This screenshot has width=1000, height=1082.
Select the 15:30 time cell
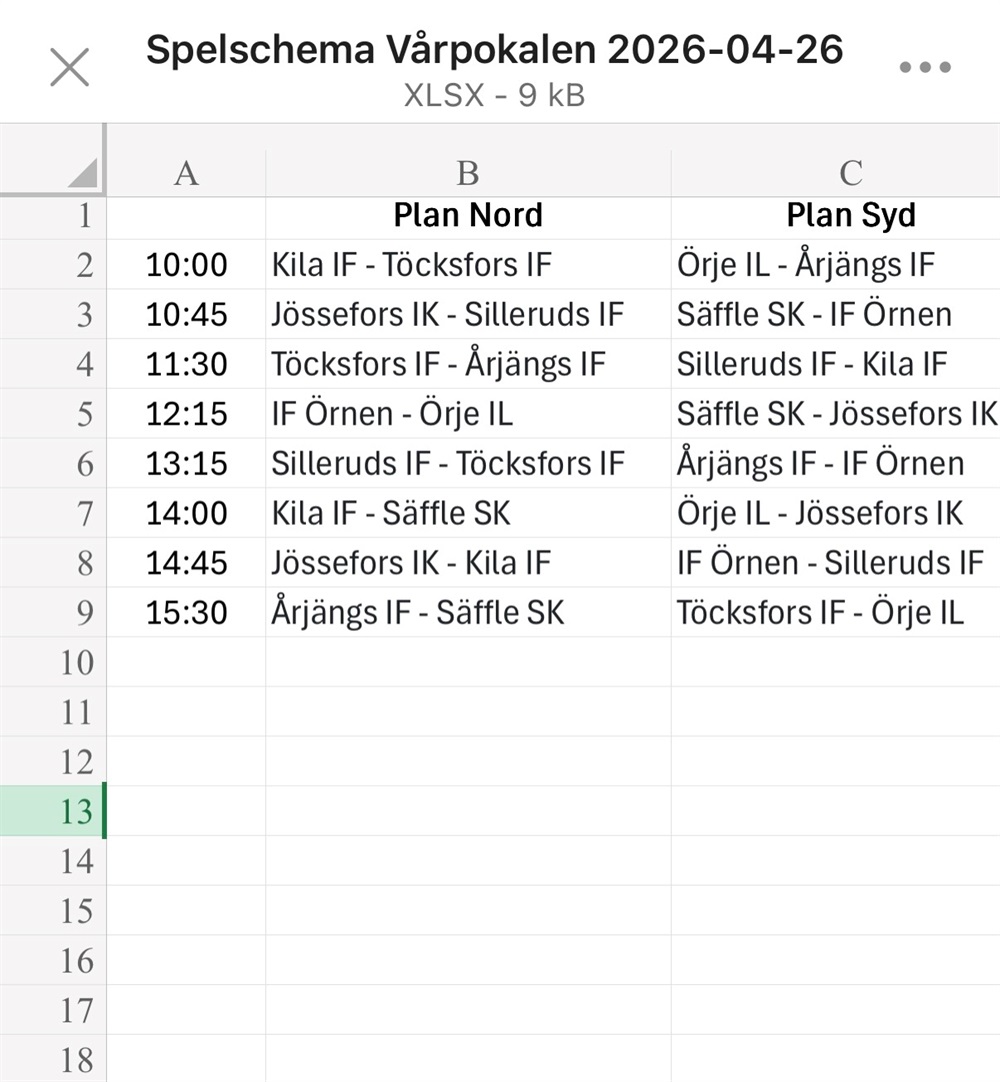point(187,612)
